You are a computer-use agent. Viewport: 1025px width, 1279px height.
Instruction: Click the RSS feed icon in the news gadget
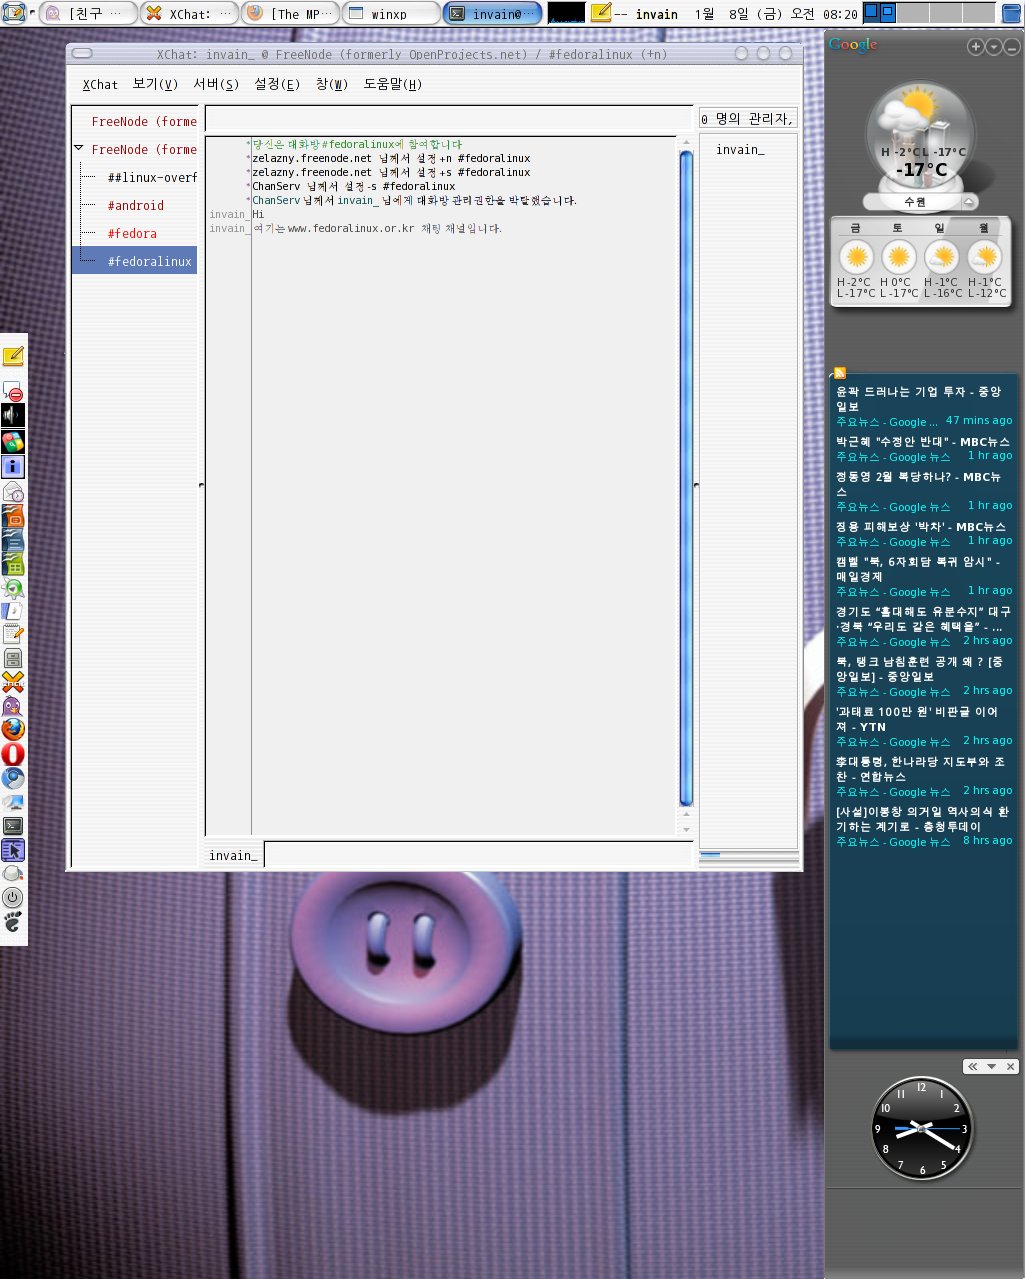[x=840, y=373]
